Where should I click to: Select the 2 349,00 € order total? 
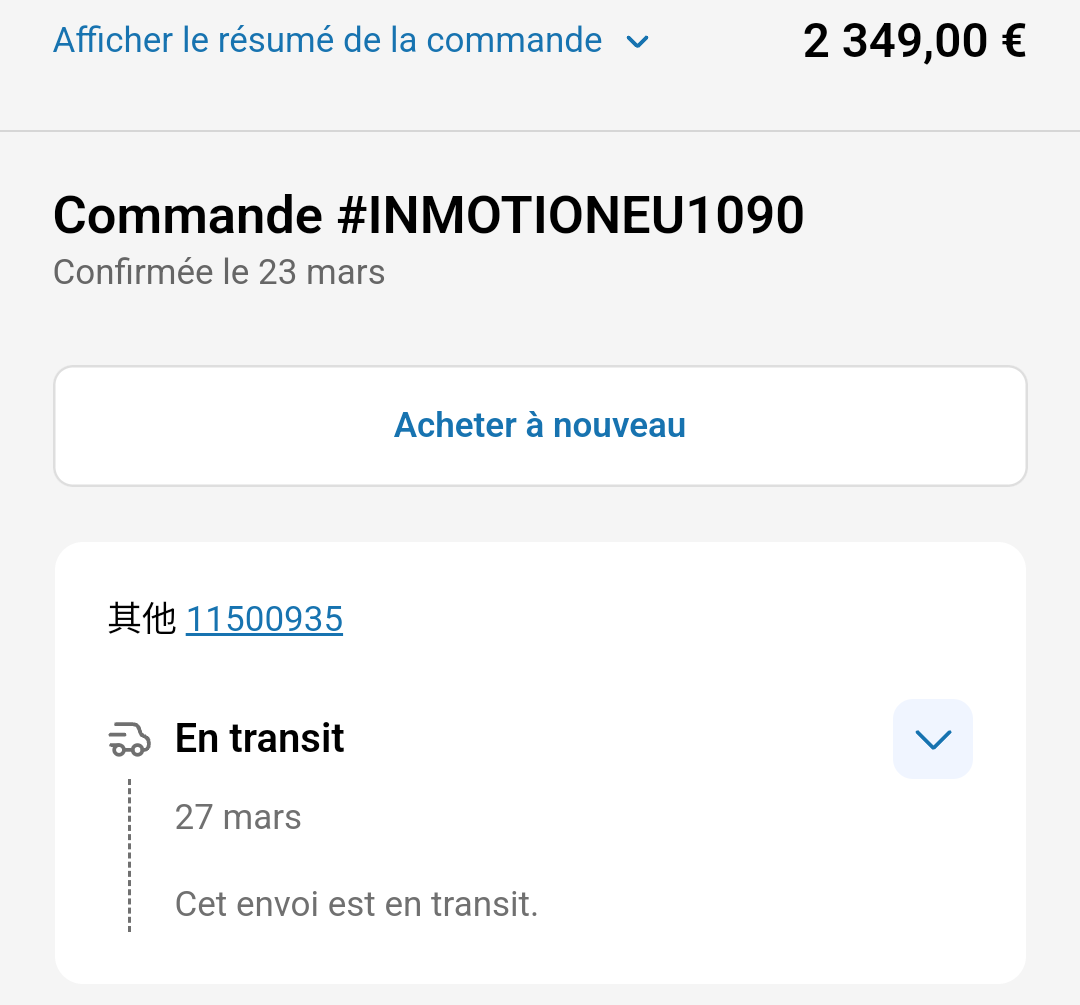(915, 41)
